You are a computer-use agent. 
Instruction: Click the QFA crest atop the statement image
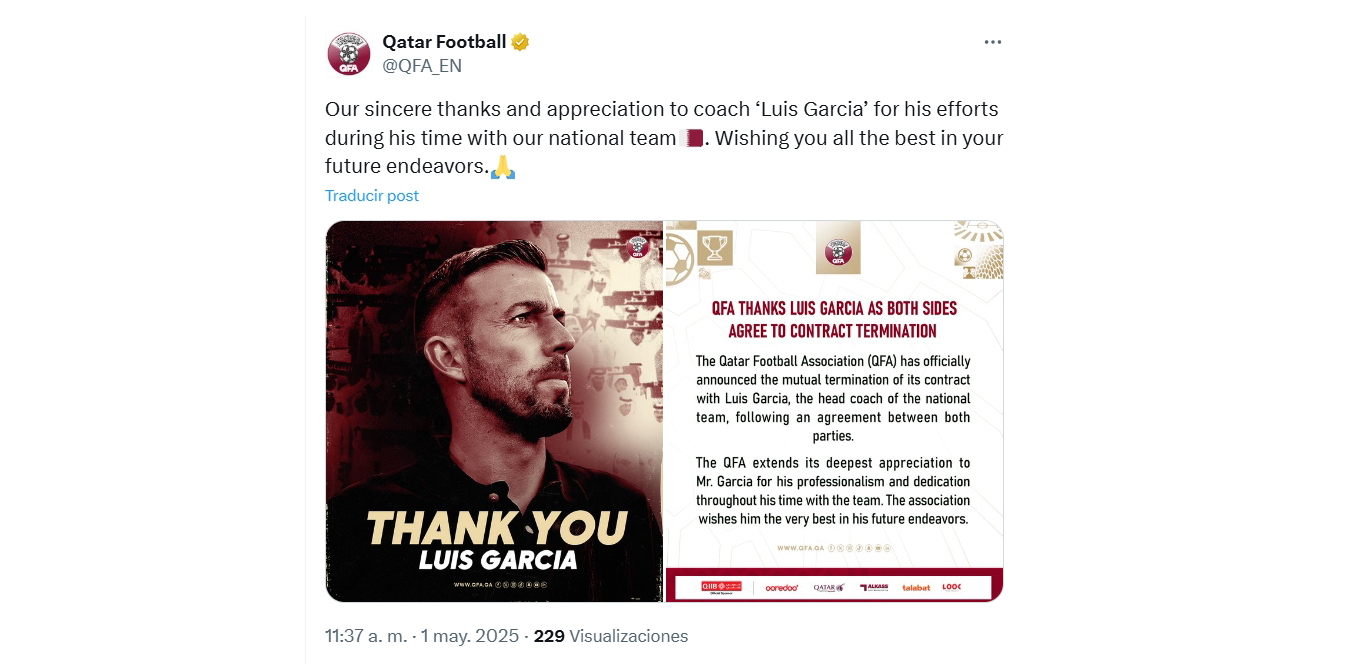[837, 248]
